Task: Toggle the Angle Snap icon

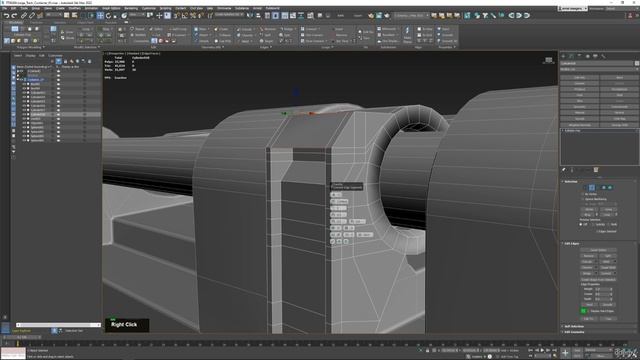Action: [184, 16]
